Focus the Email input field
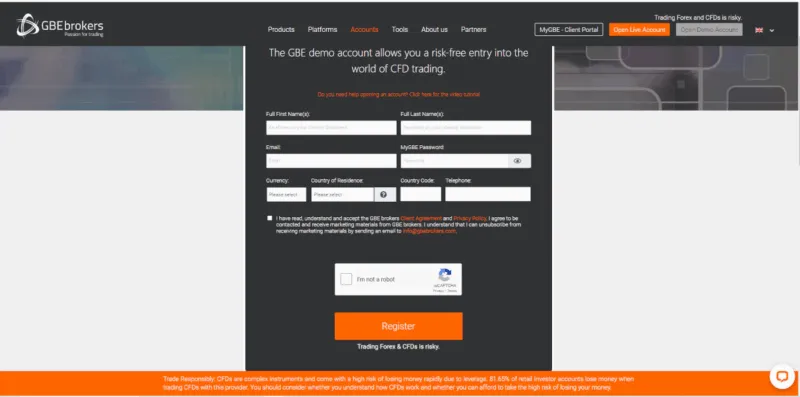 click(331, 161)
